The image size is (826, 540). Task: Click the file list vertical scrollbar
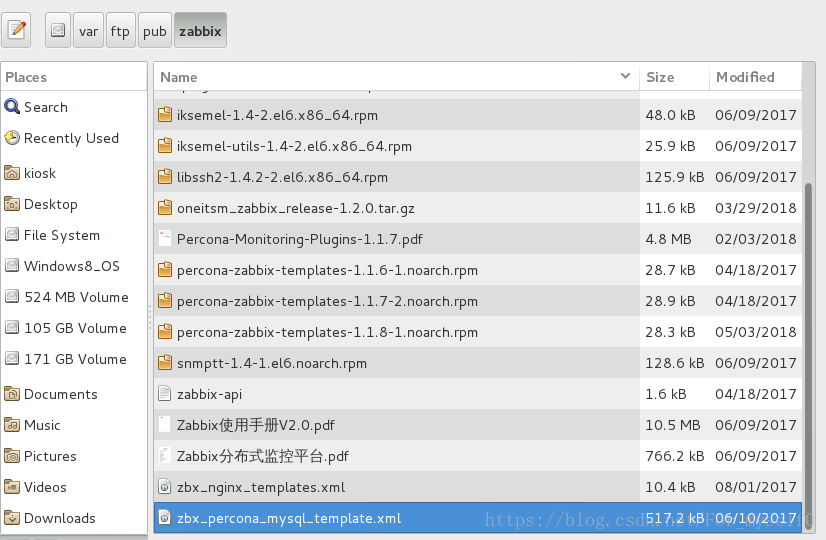point(809,358)
